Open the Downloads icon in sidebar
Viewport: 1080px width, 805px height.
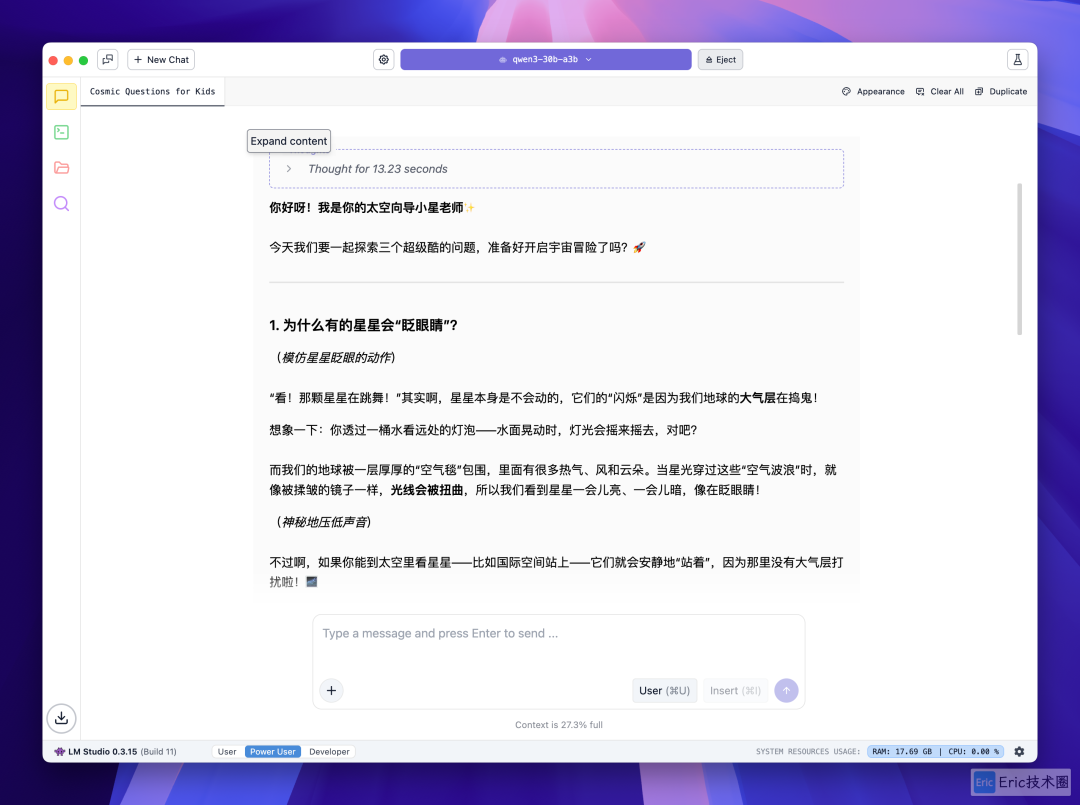point(61,718)
